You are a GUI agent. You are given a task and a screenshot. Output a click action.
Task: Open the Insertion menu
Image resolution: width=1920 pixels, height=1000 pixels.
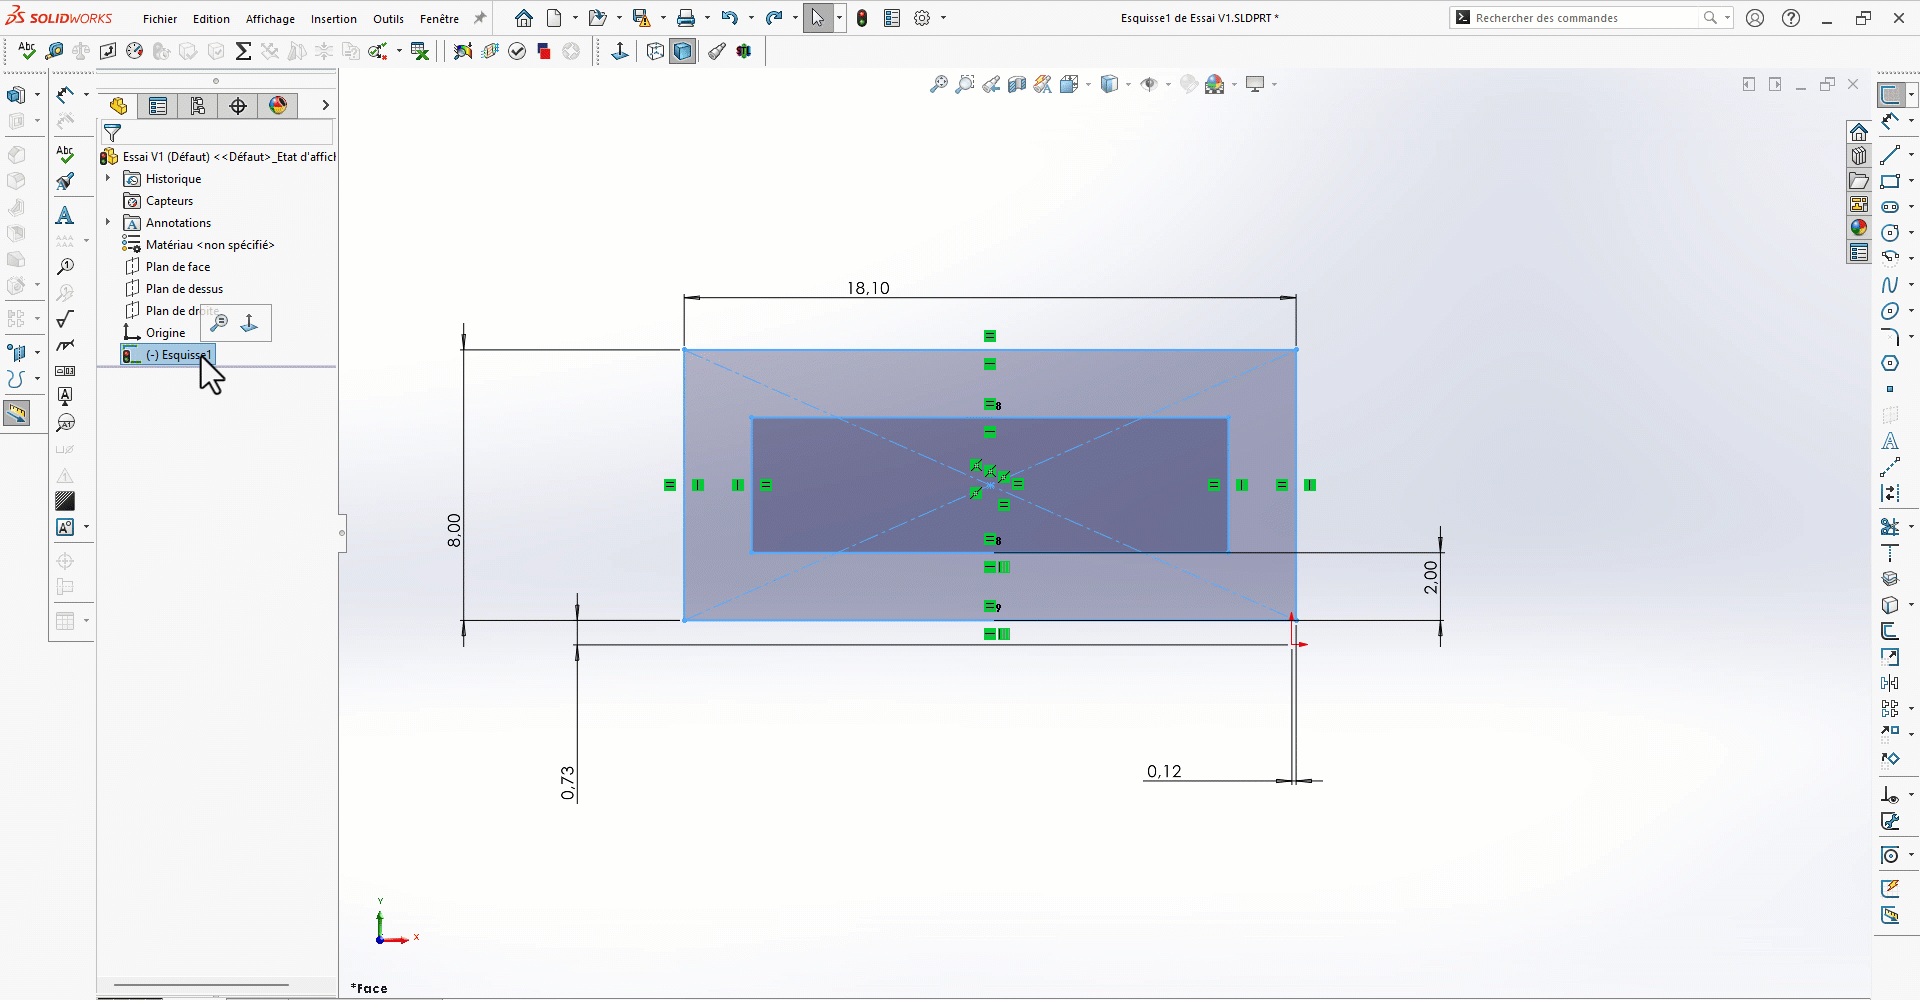tap(334, 19)
